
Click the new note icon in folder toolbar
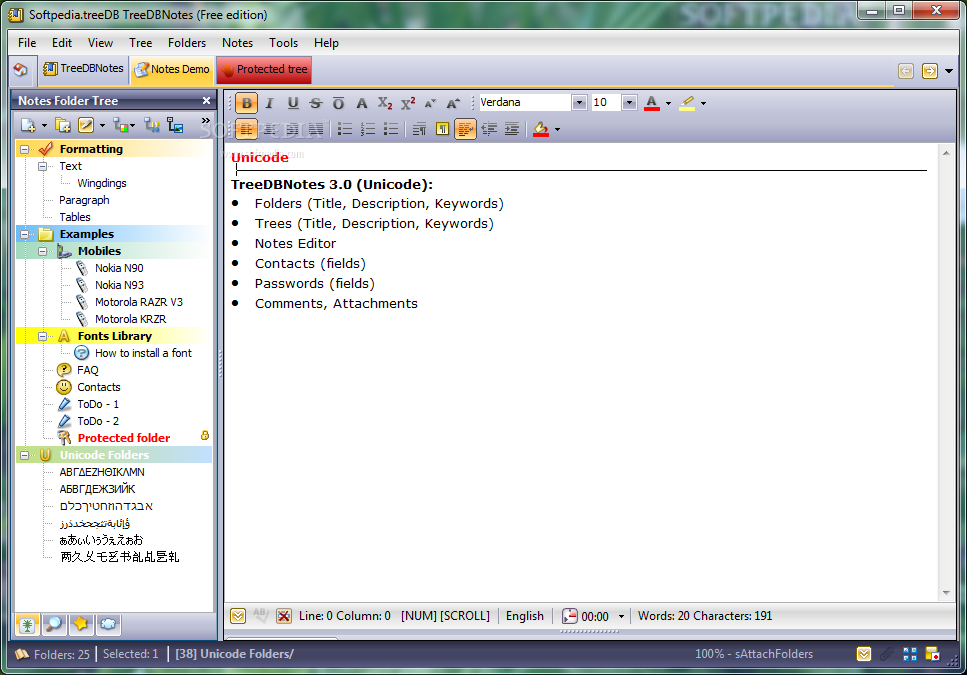pos(28,126)
